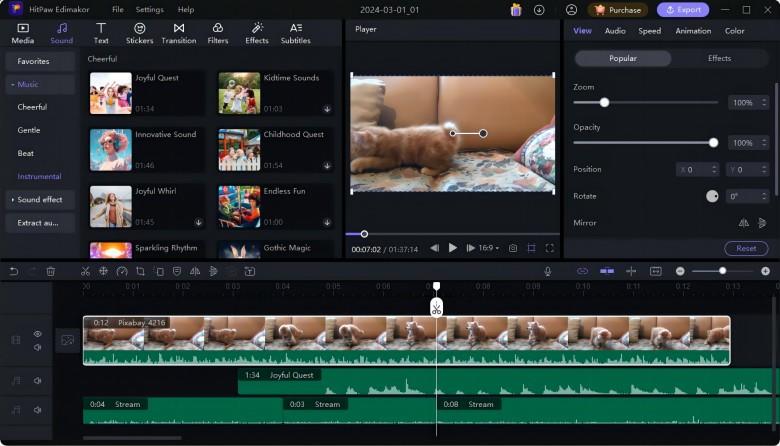Open the Stickers panel
Image resolution: width=780 pixels, height=446 pixels.
click(x=140, y=33)
